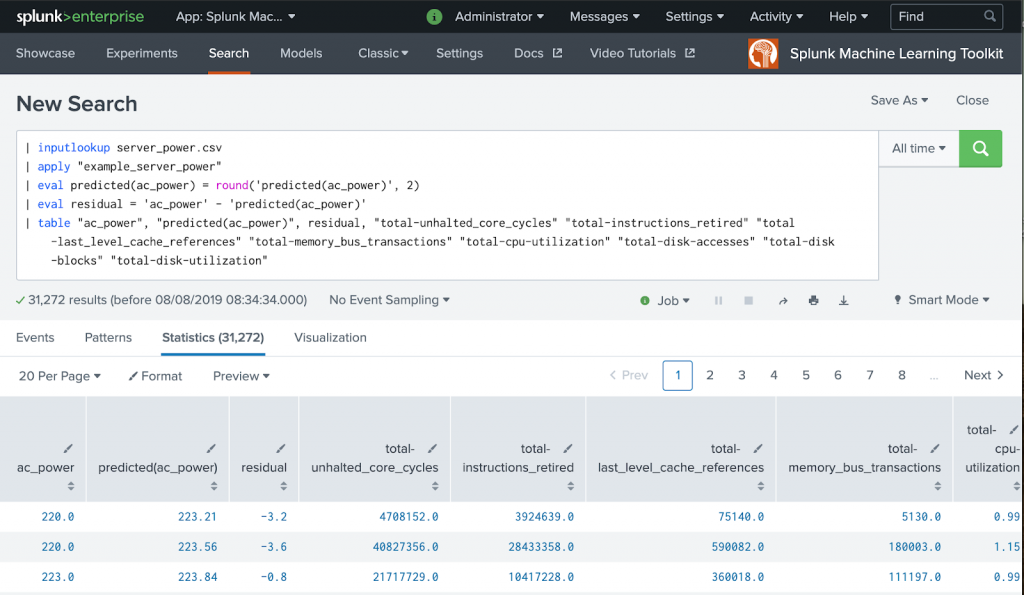This screenshot has height=595, width=1024.
Task: Edit total-instructions_retired column with pencil icon
Action: click(x=568, y=449)
